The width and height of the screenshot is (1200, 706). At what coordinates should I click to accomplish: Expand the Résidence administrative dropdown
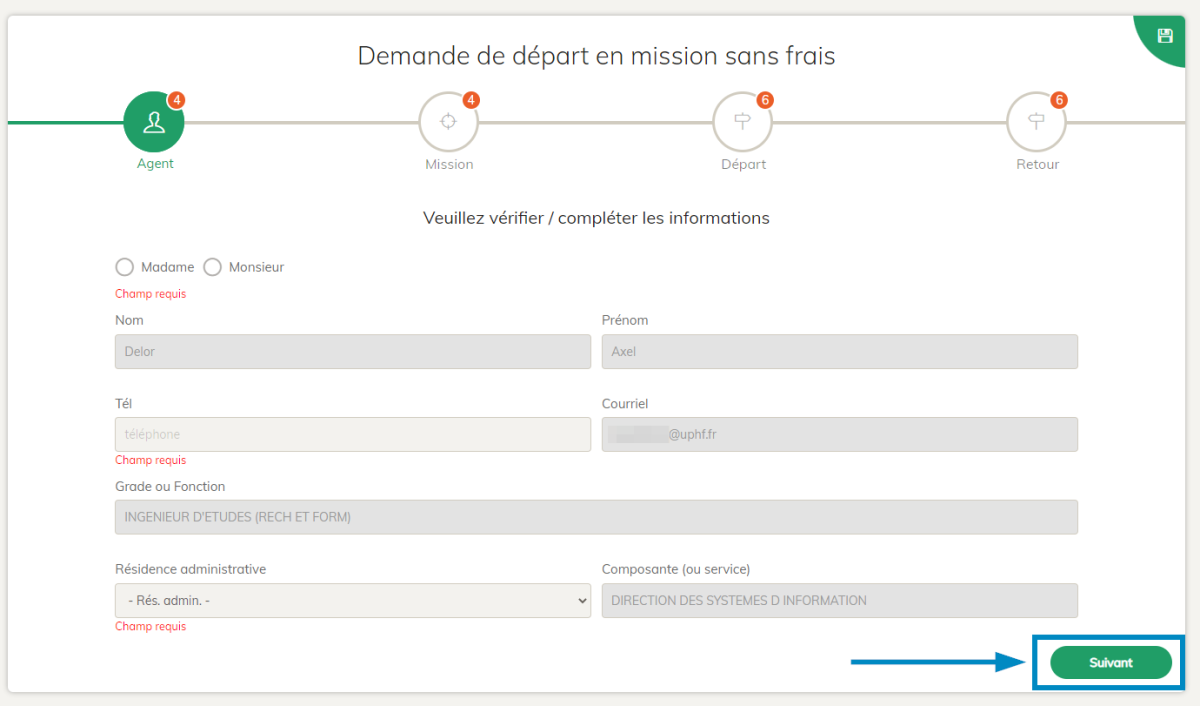[x=353, y=601]
